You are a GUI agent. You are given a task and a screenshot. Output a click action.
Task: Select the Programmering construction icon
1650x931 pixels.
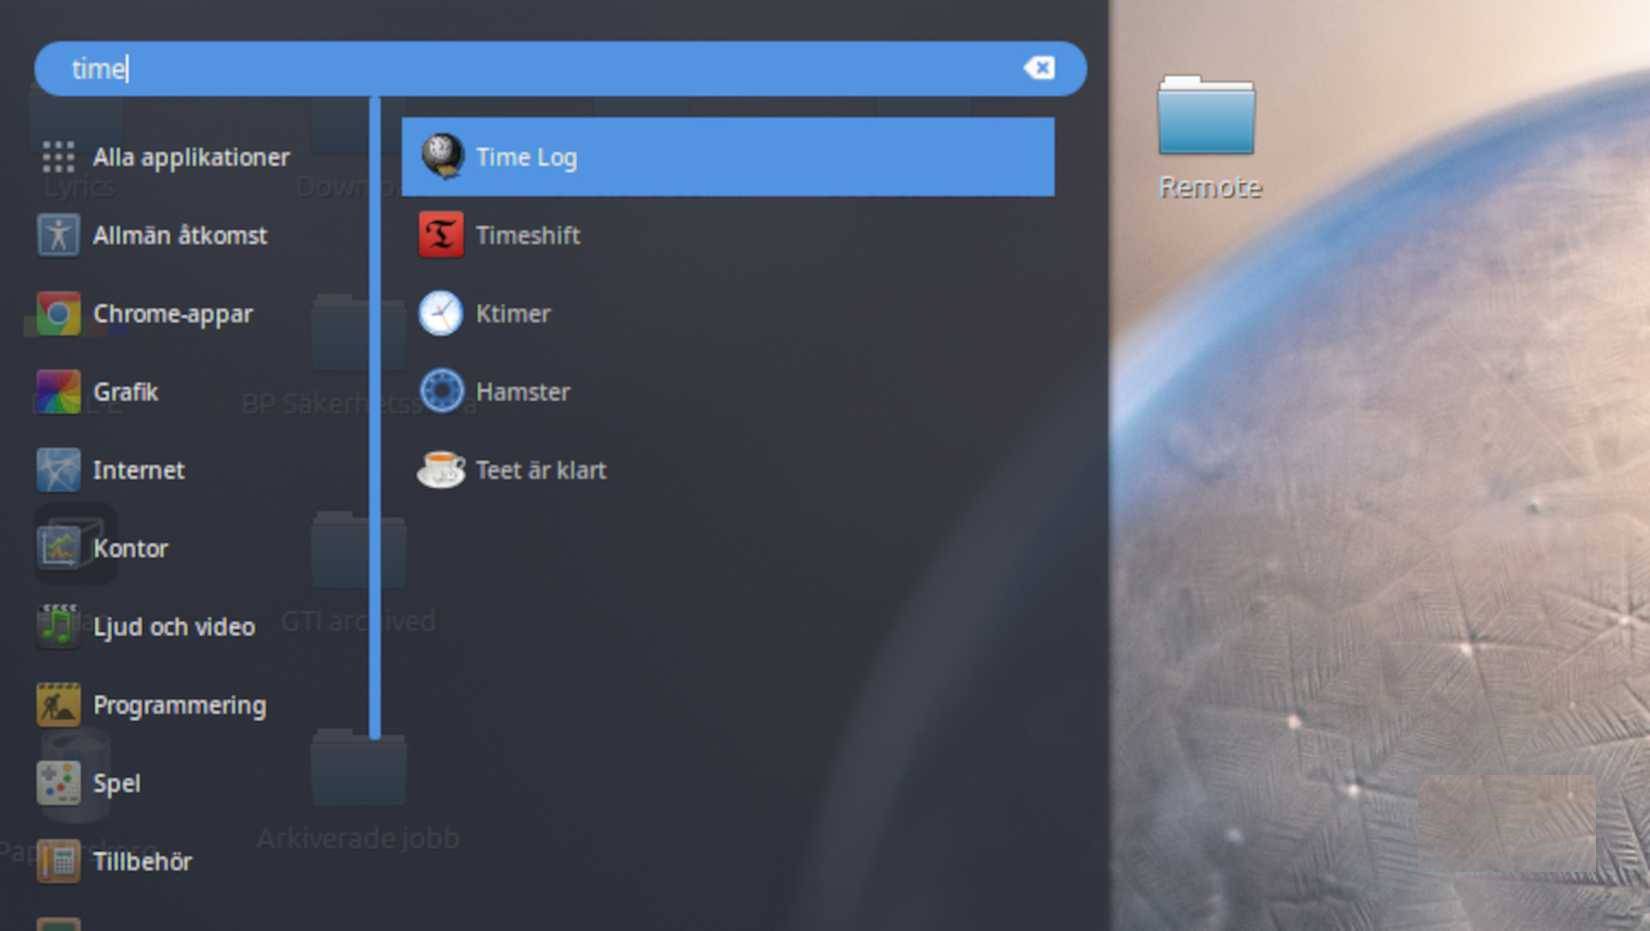57,704
